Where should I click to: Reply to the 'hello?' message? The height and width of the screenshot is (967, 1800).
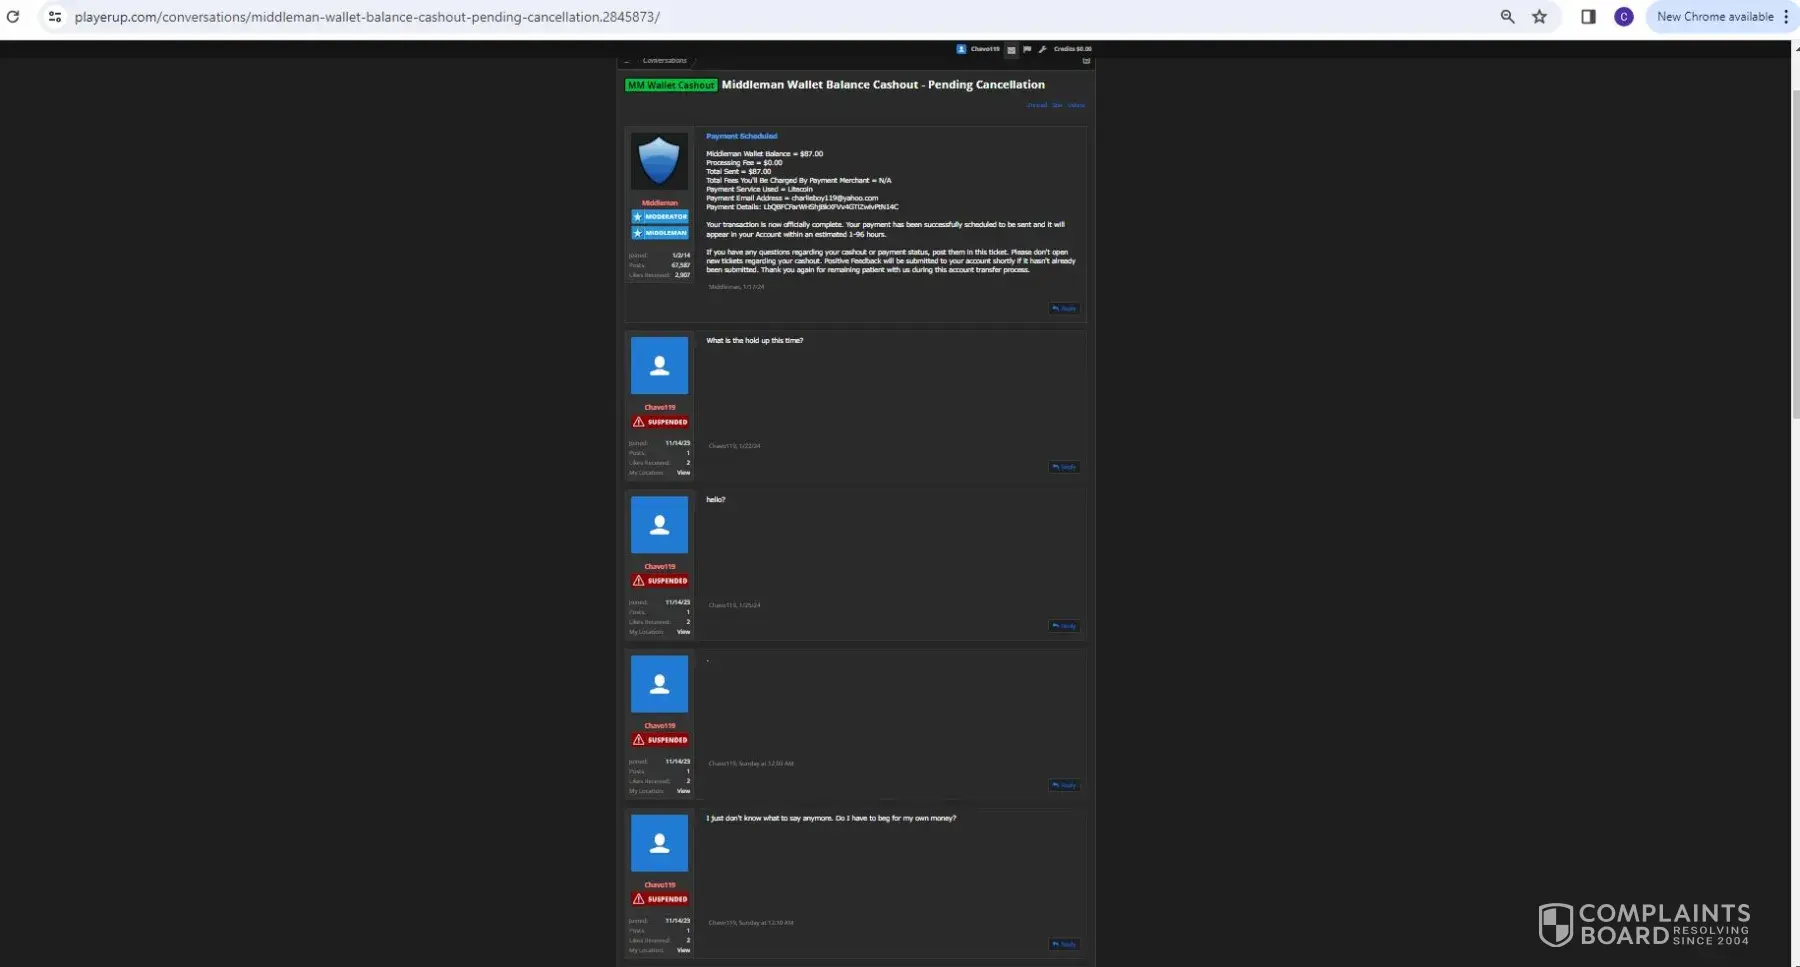[1064, 626]
